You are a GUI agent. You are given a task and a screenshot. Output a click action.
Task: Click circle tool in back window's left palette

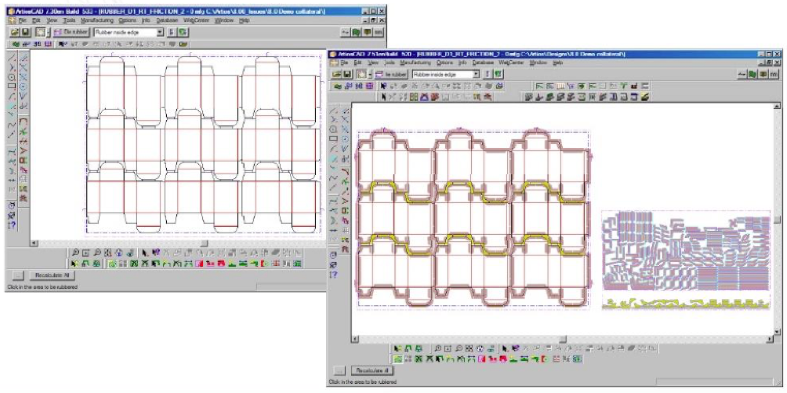[x=12, y=77]
